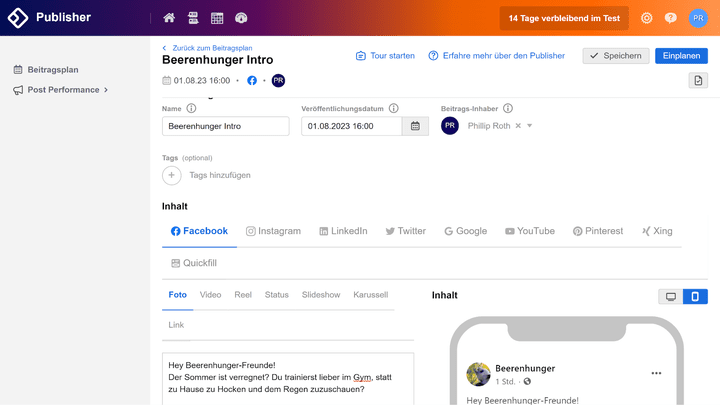Click into the Name input field
720x405 pixels.
tap(225, 126)
